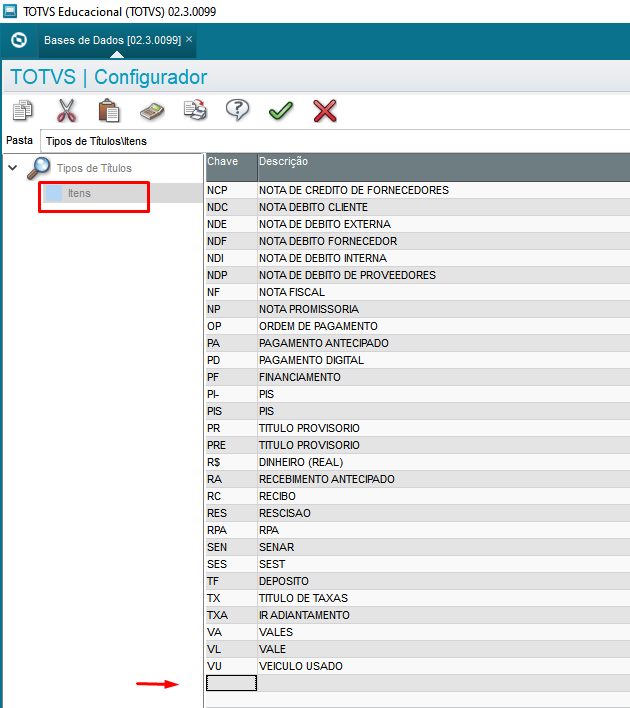Click the Descrição column header
The height and width of the screenshot is (708, 630).
coord(444,167)
